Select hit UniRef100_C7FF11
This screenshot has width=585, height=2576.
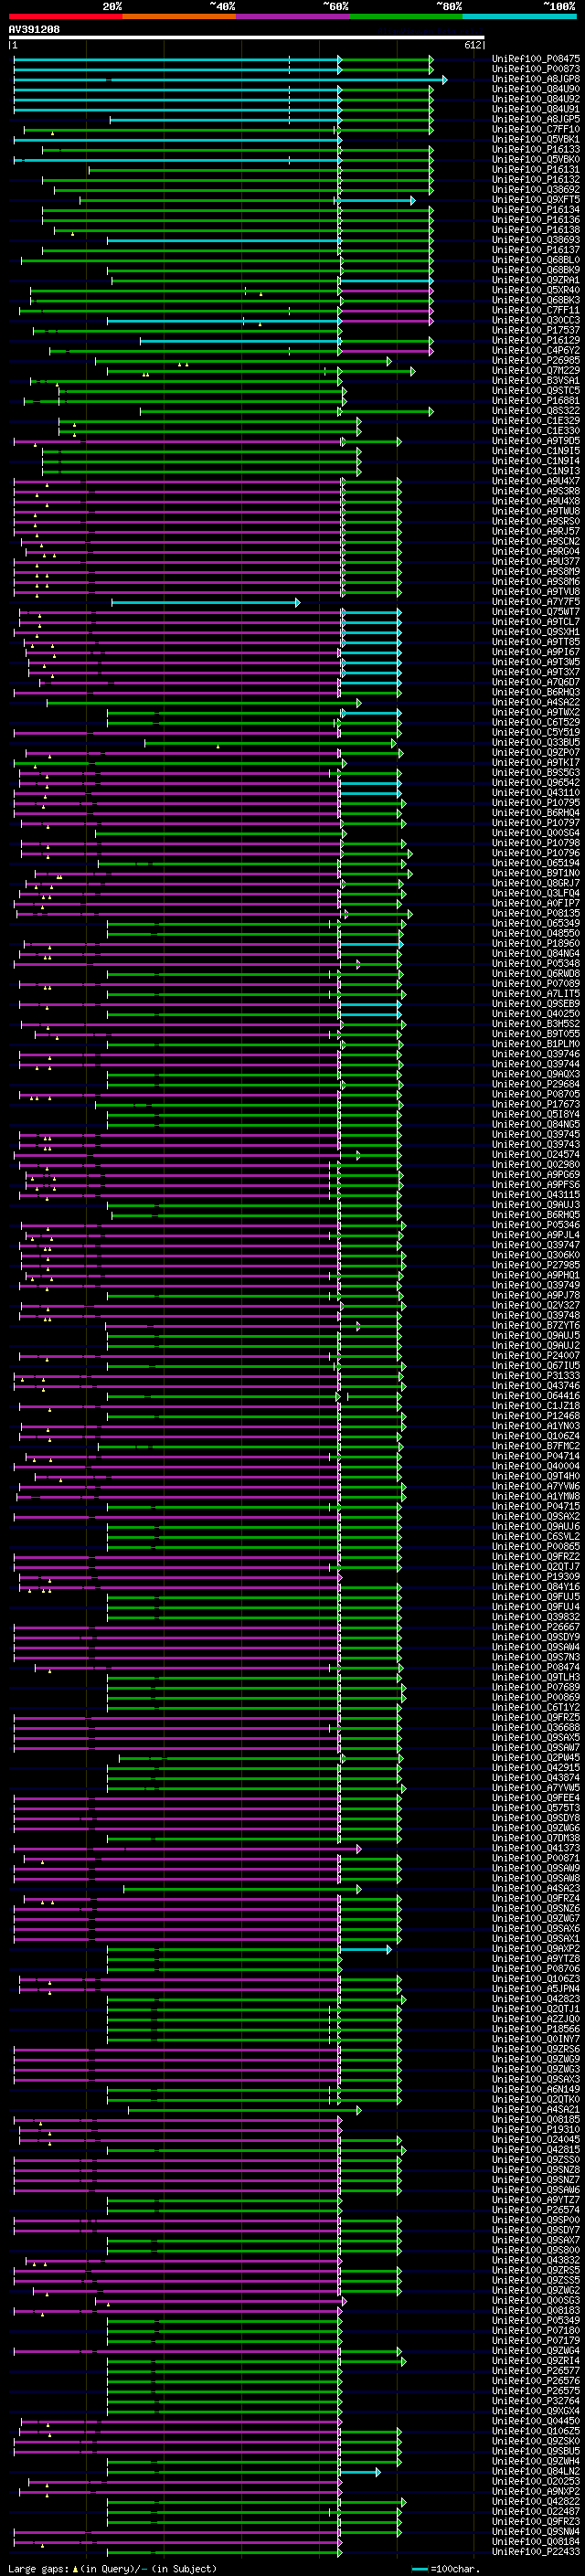click(536, 310)
